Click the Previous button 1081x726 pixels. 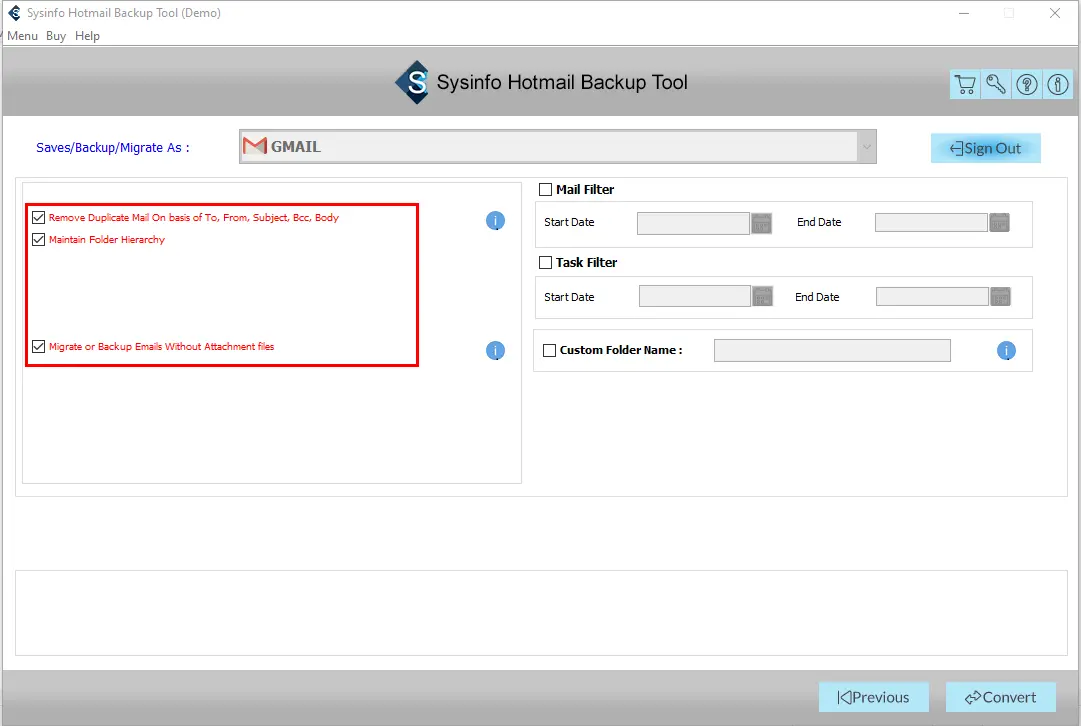point(873,697)
